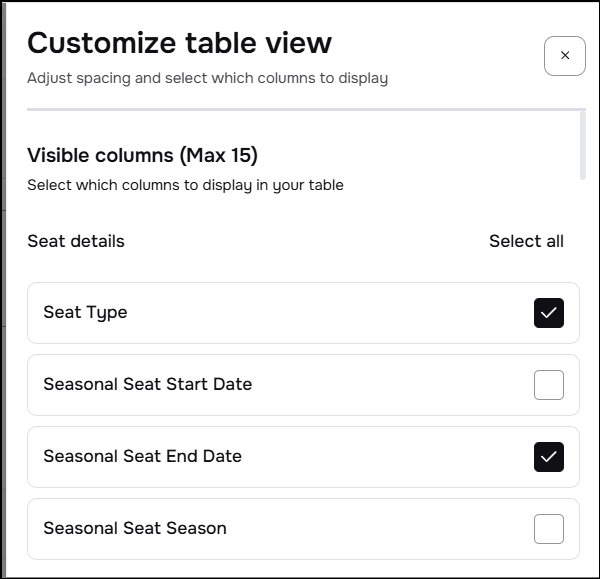Click the Seat details section heading
600x579 pixels.
point(76,241)
